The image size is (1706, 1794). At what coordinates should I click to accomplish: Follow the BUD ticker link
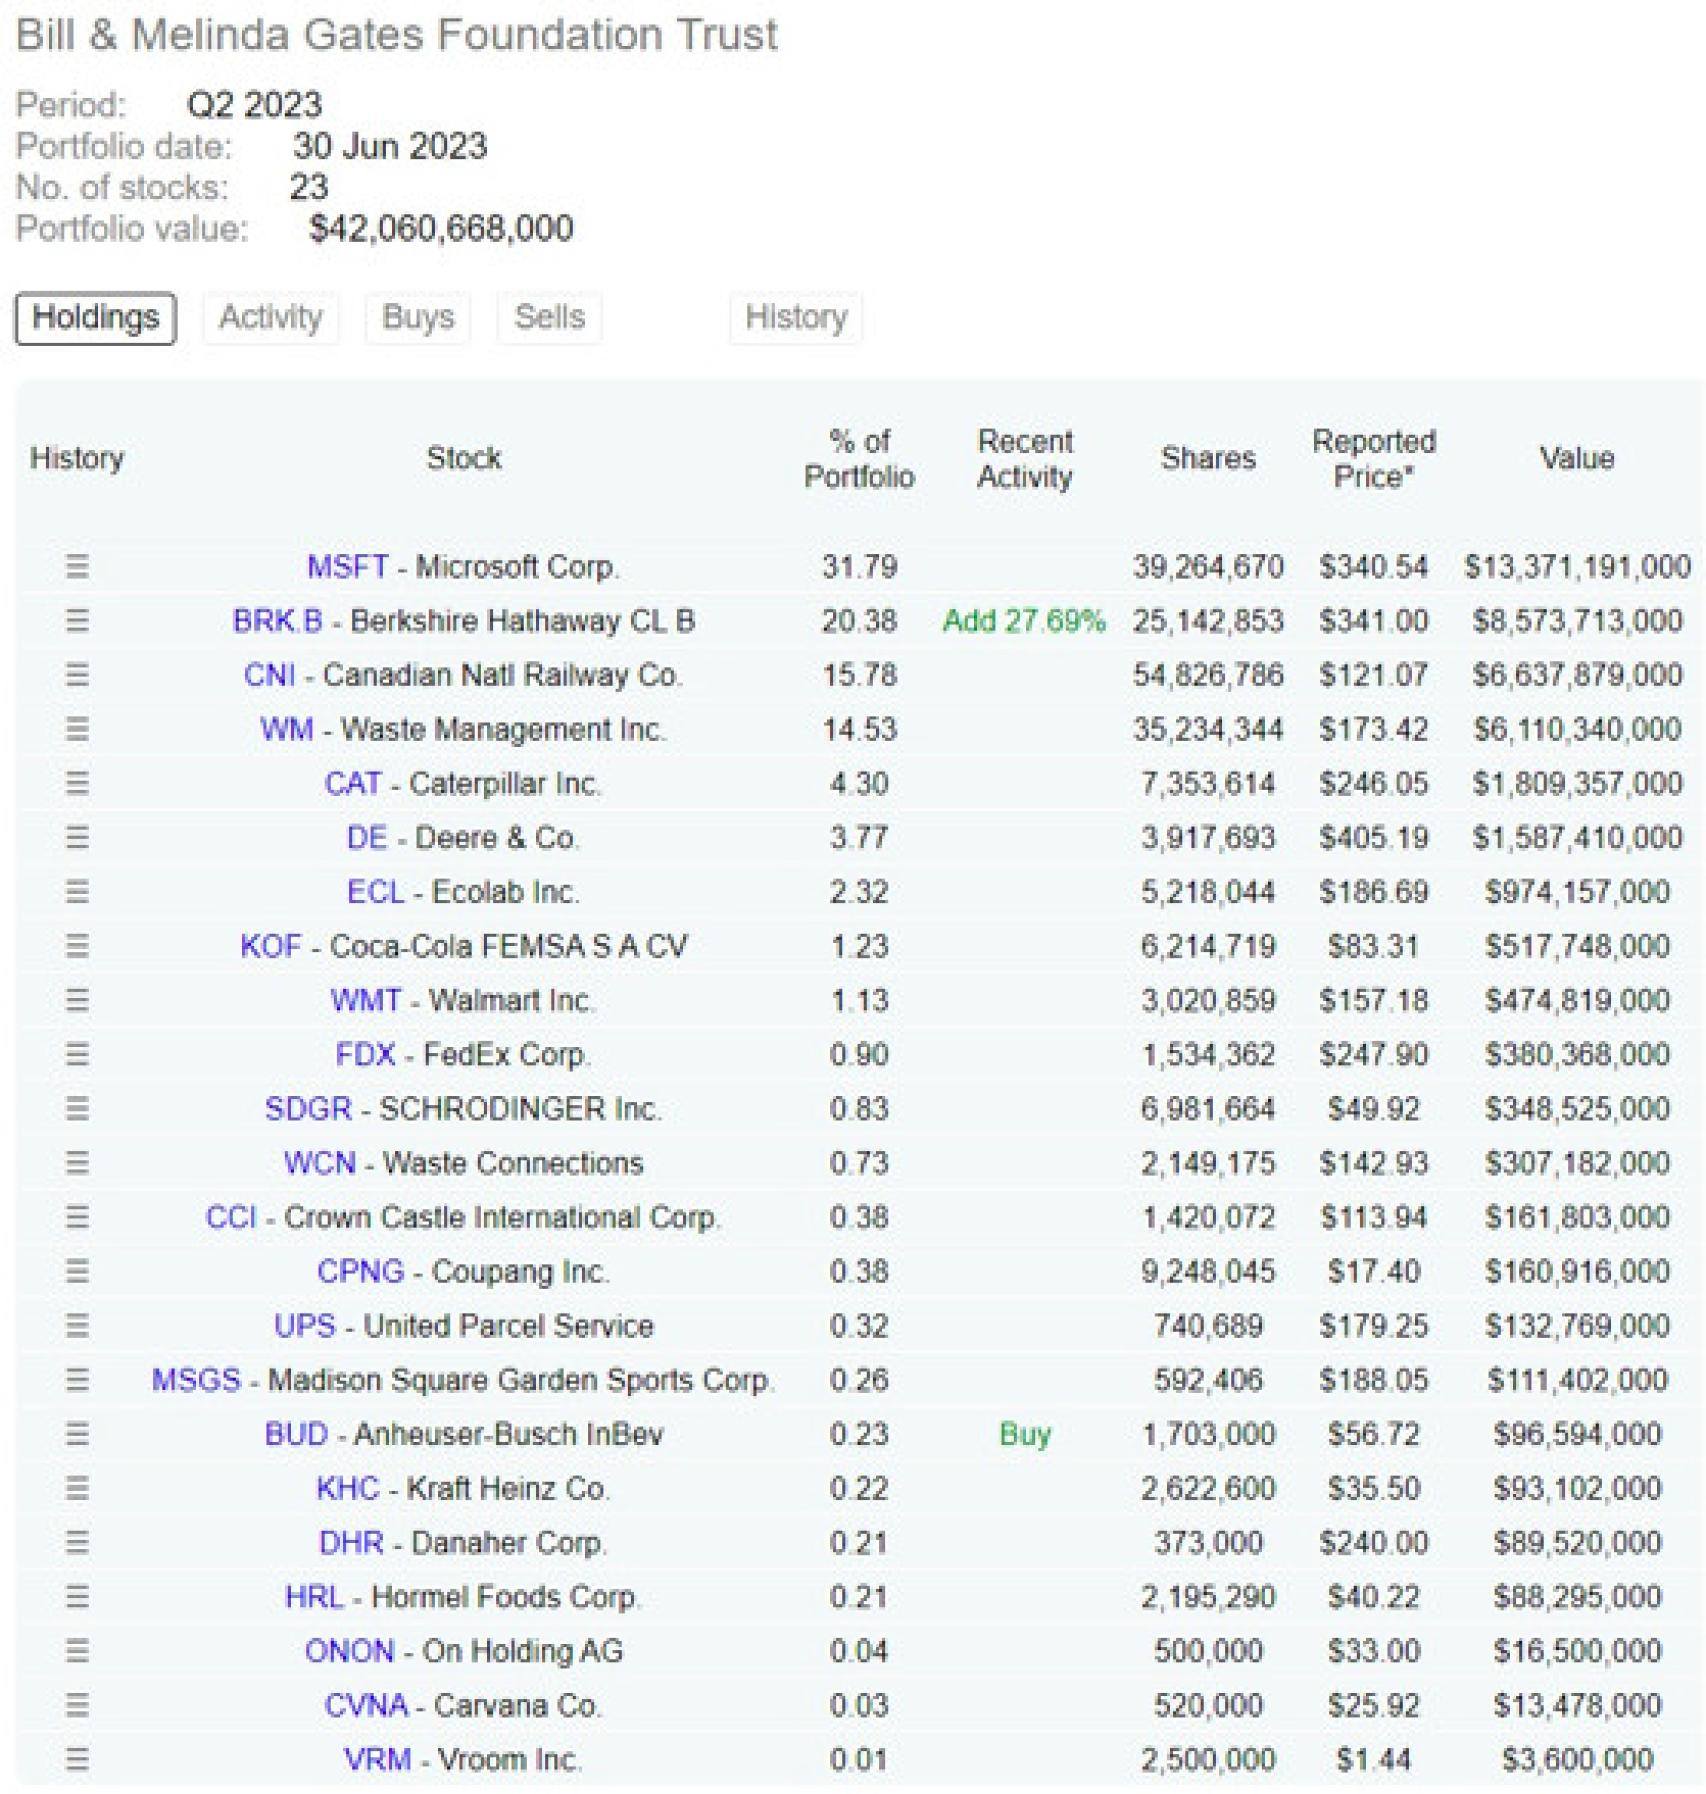click(x=296, y=1433)
